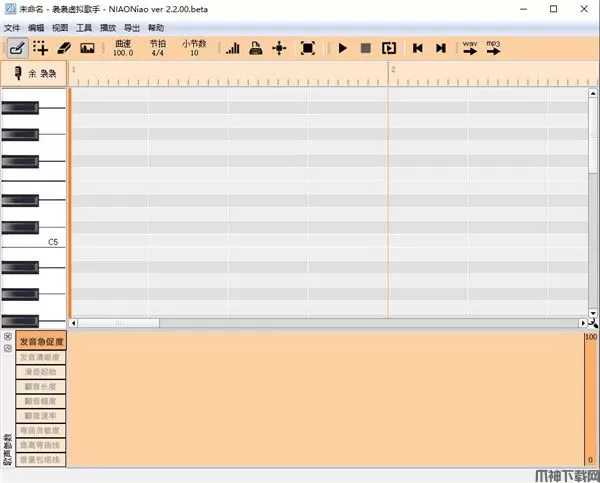Viewport: 600px width, 483px height.
Task: Click the horizontal scrollbar right arrow
Action: click(583, 323)
